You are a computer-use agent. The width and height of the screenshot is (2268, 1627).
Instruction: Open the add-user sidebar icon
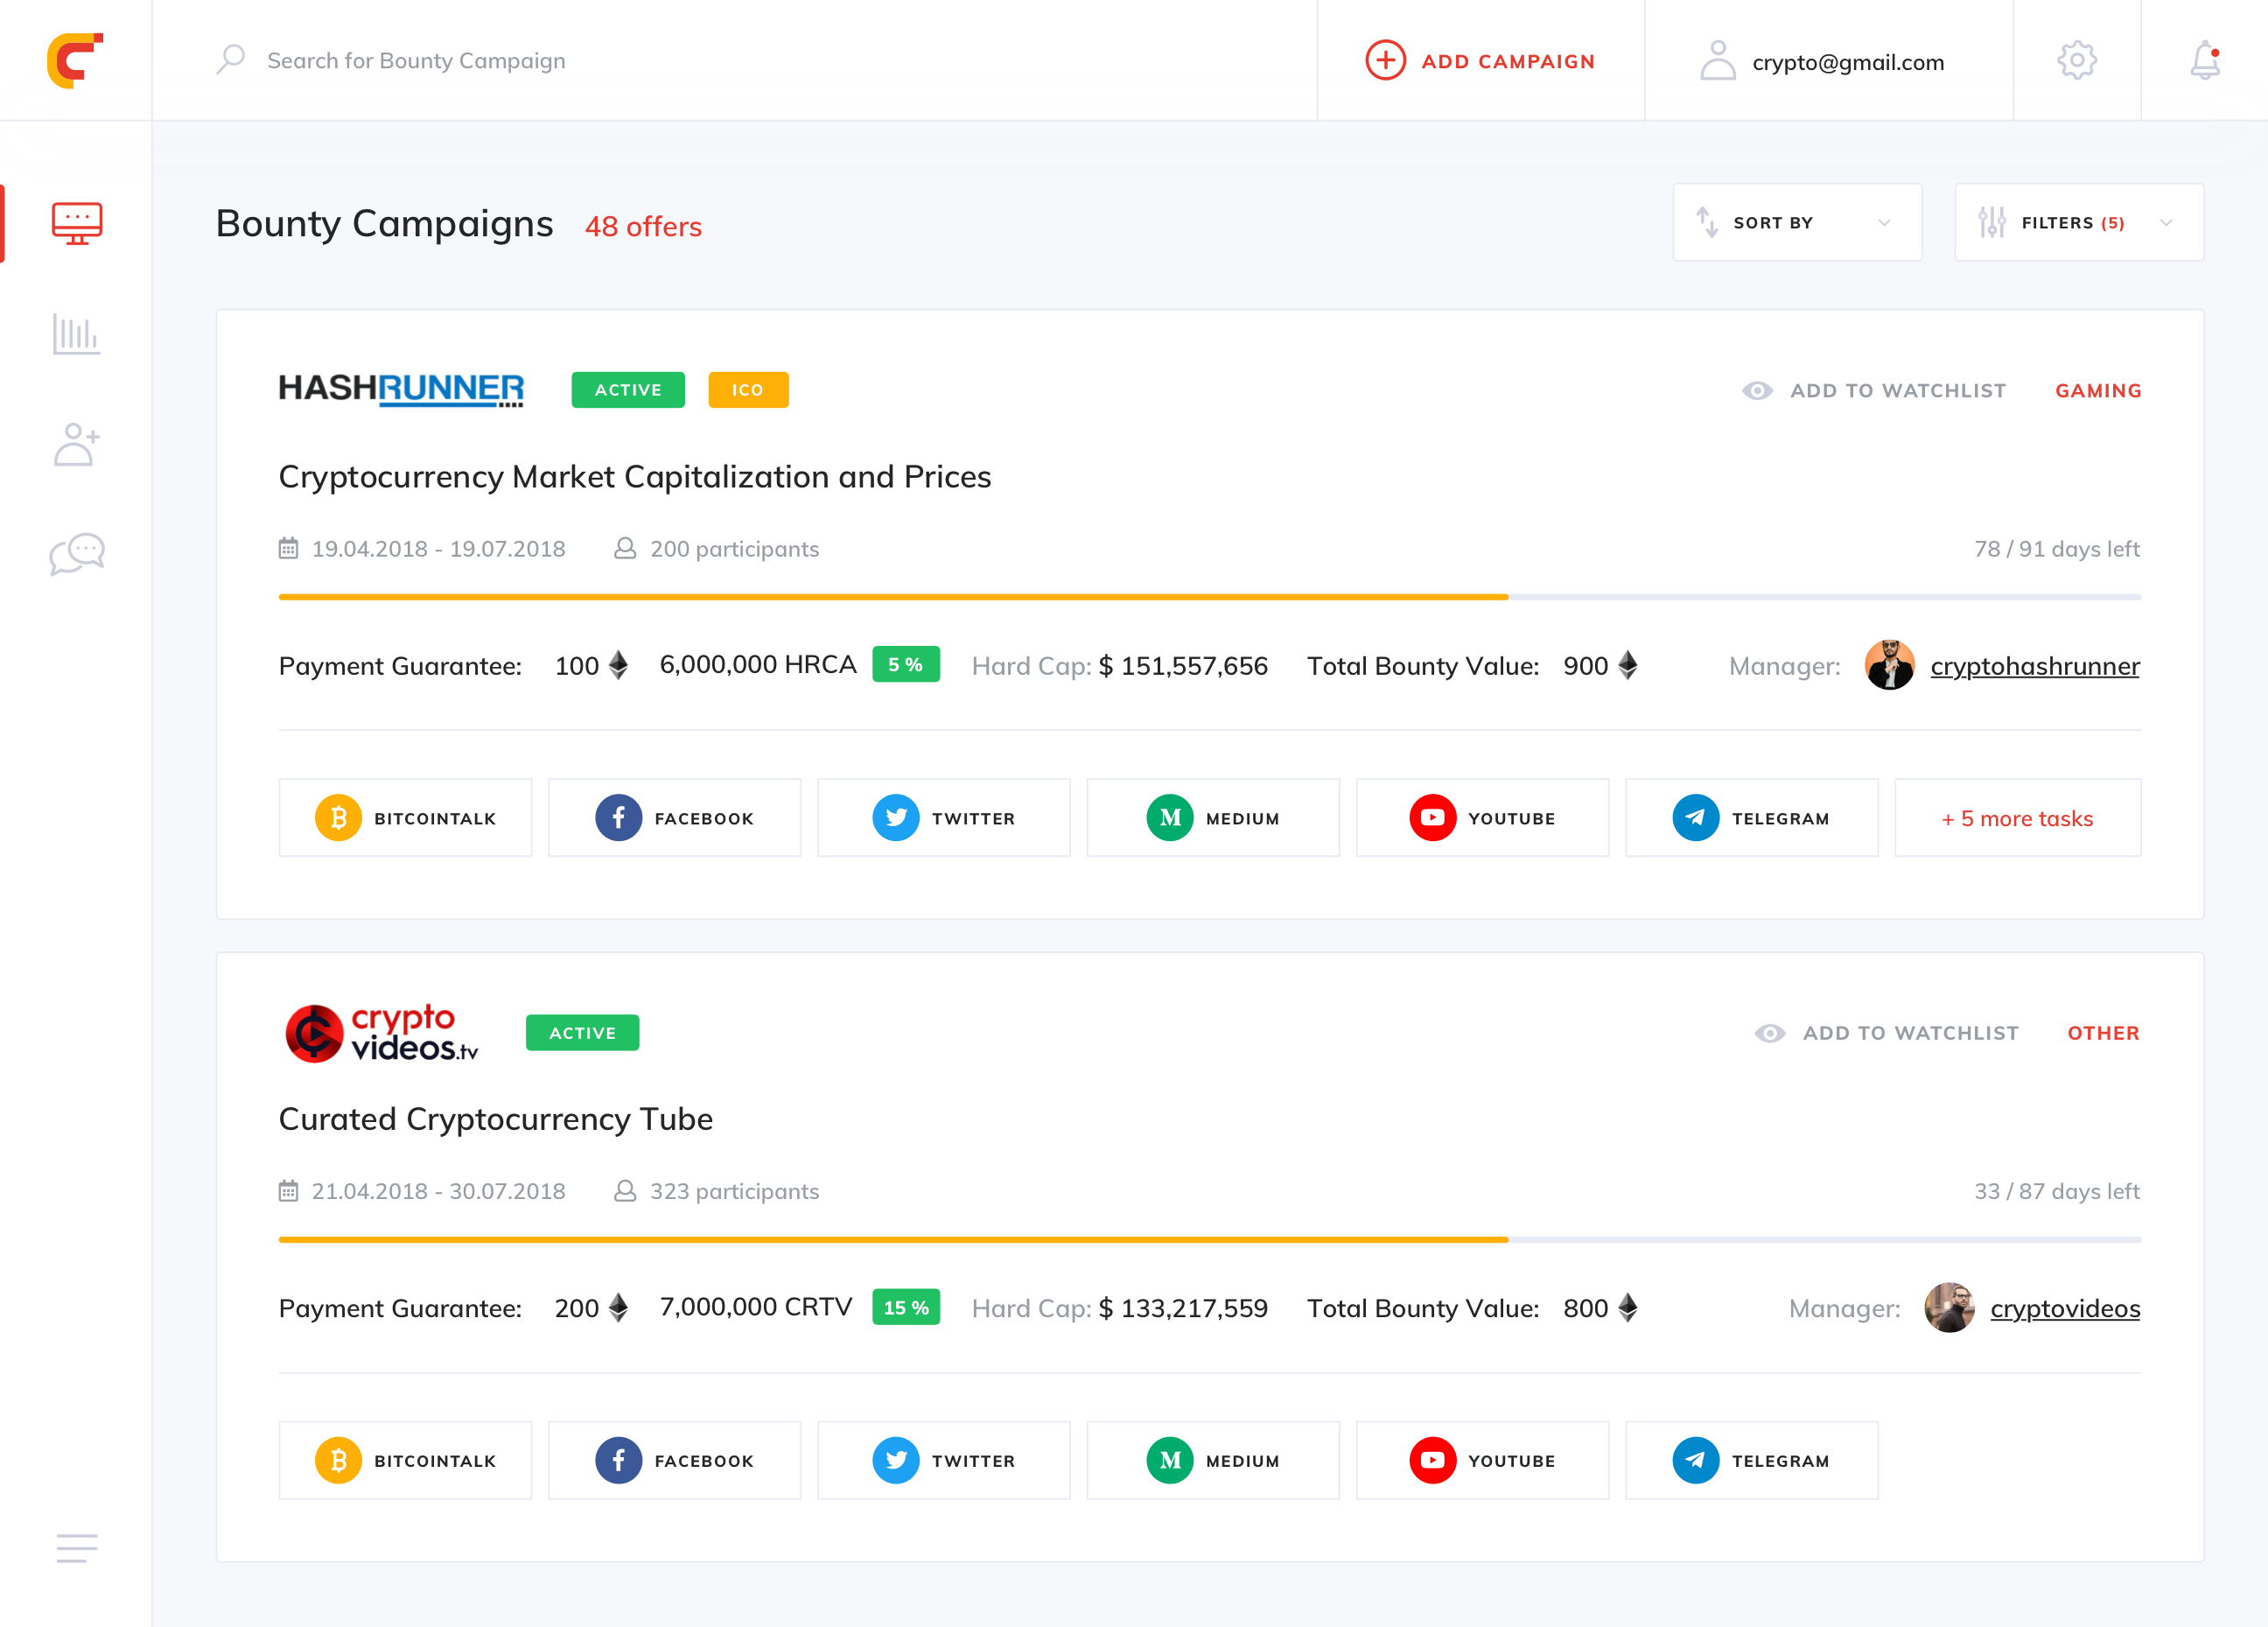point(76,444)
